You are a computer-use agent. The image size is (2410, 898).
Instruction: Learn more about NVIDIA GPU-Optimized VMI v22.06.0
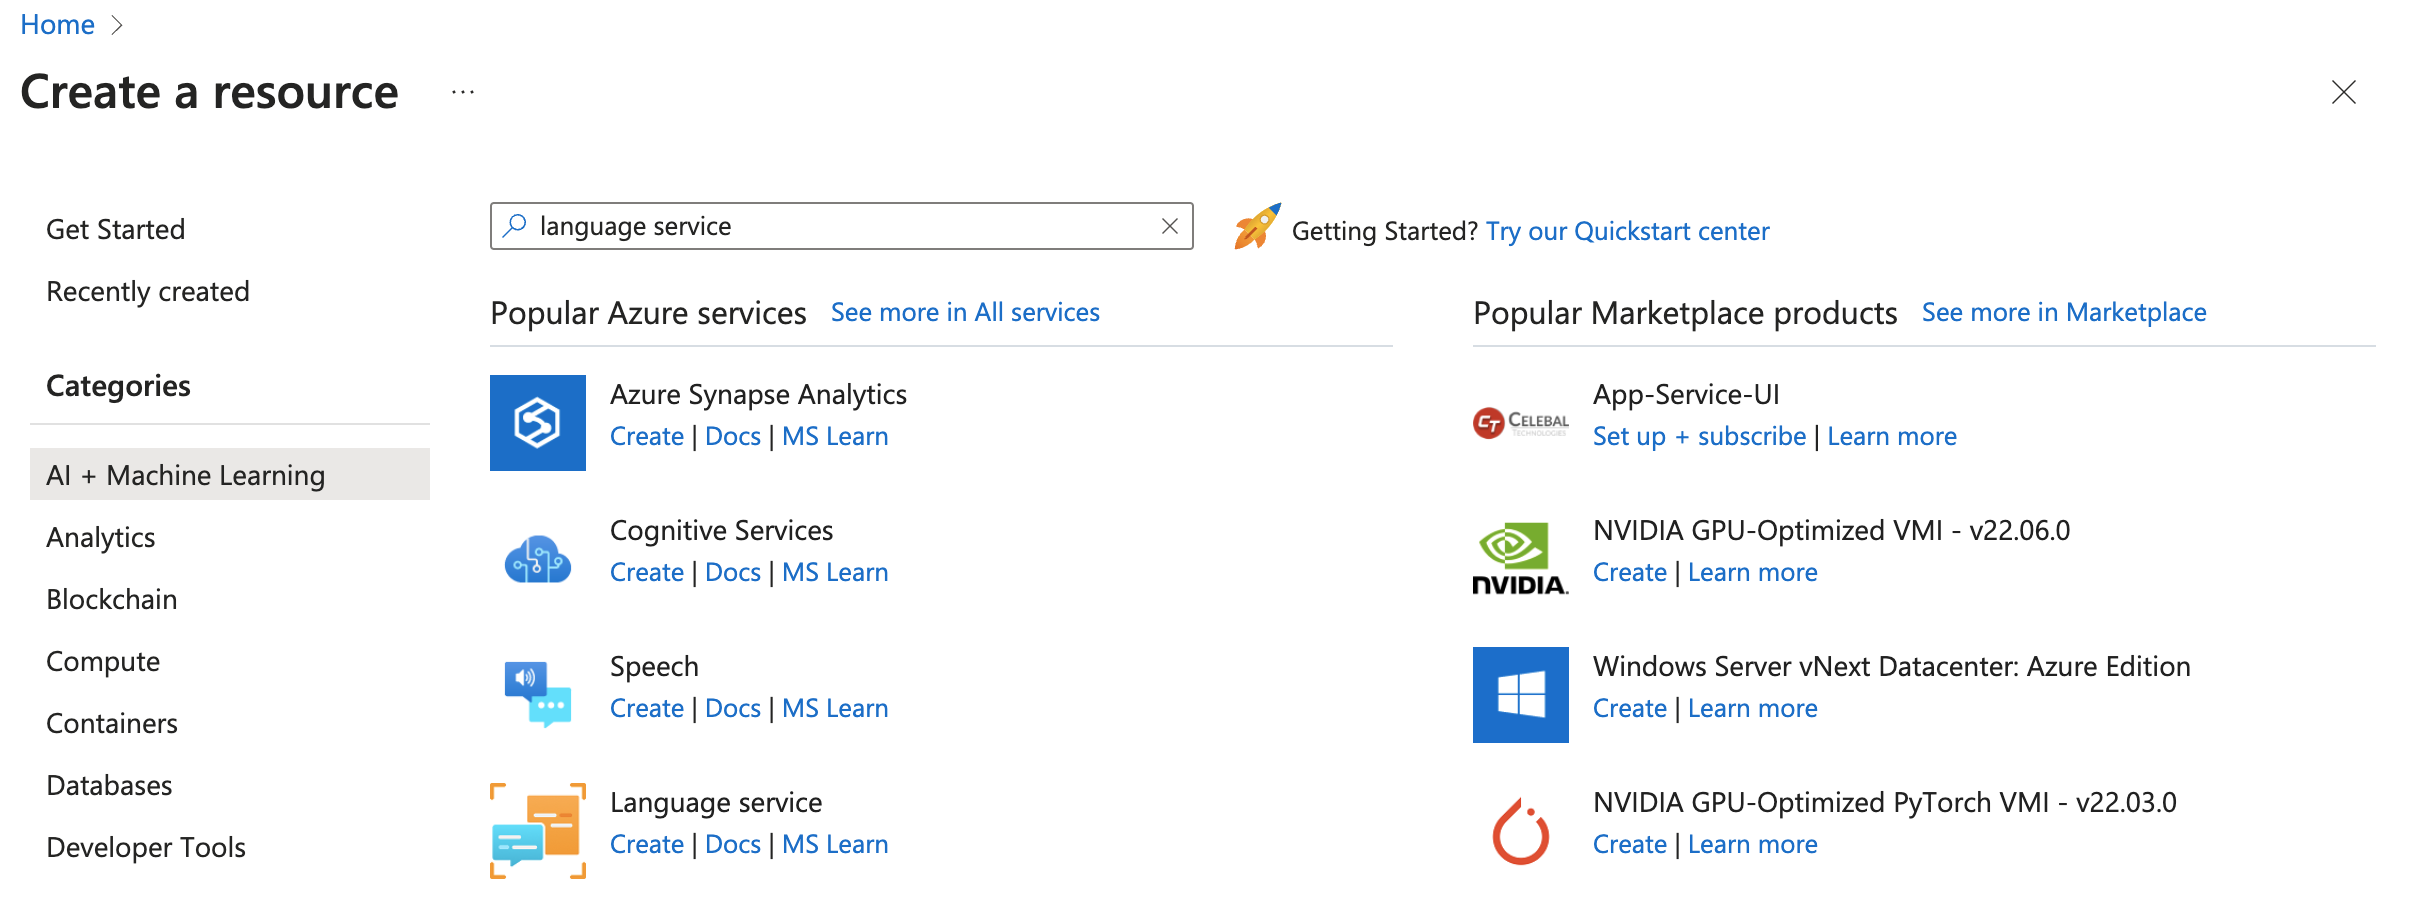[1752, 572]
